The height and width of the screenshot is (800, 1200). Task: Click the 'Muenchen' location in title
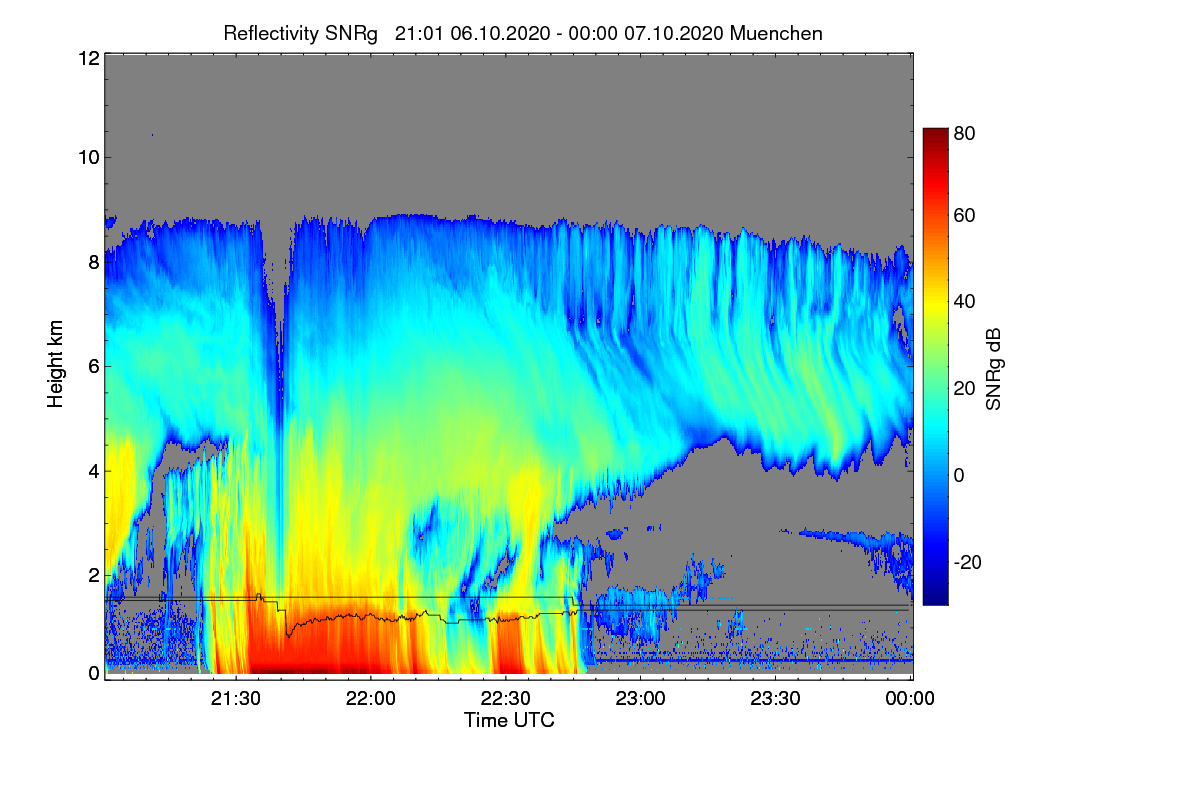776,33
